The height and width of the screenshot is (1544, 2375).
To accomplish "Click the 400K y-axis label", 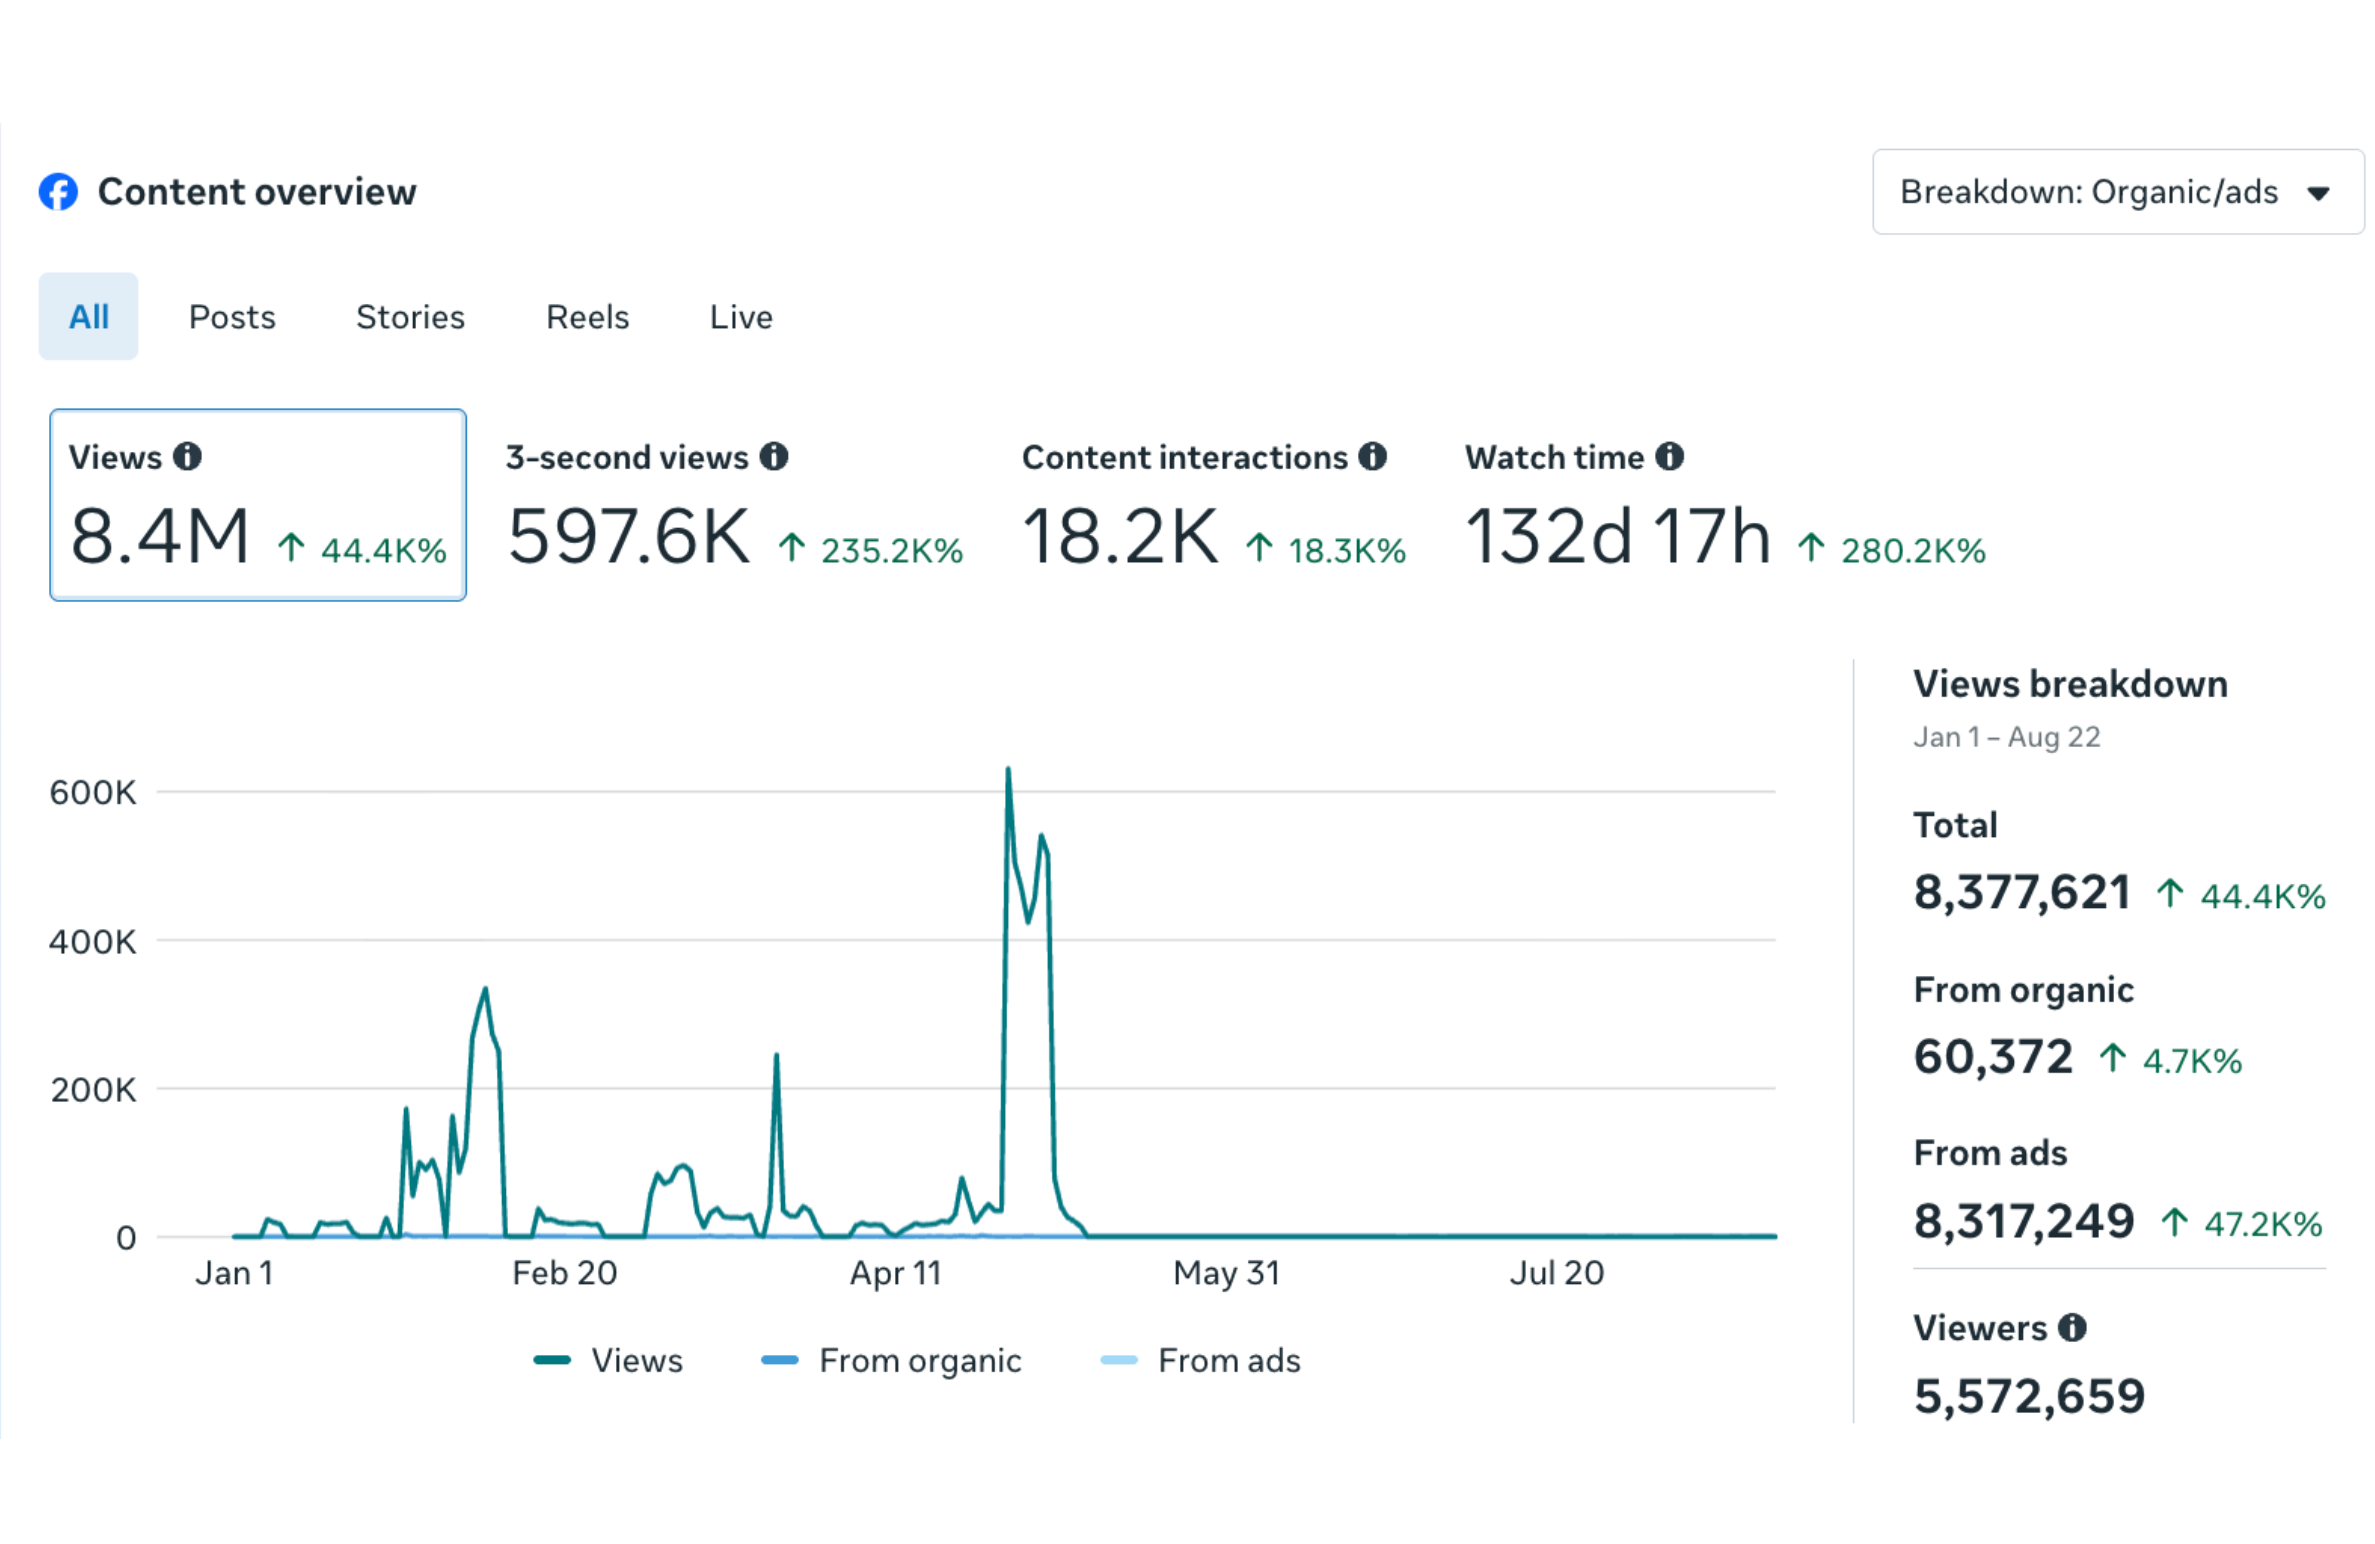I will point(93,941).
